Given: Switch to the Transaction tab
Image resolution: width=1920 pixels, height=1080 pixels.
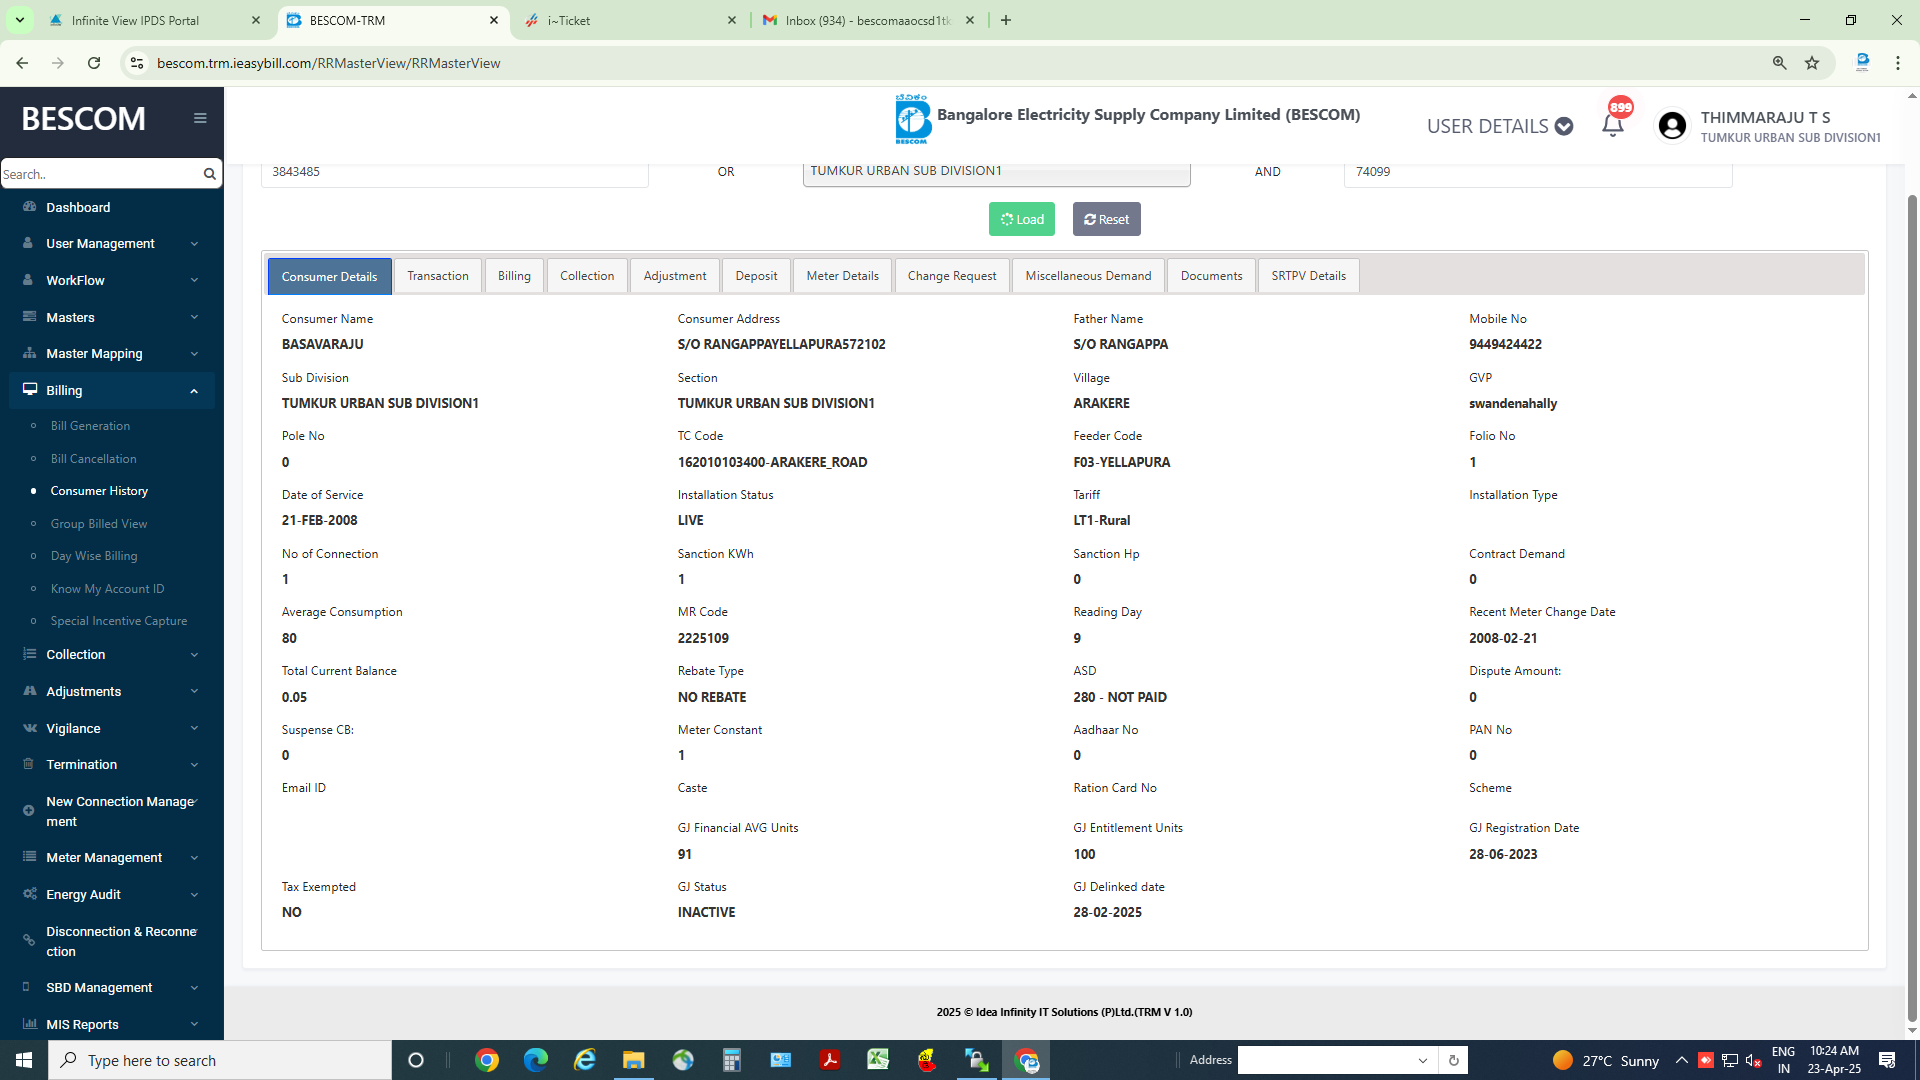Looking at the screenshot, I should (x=437, y=276).
